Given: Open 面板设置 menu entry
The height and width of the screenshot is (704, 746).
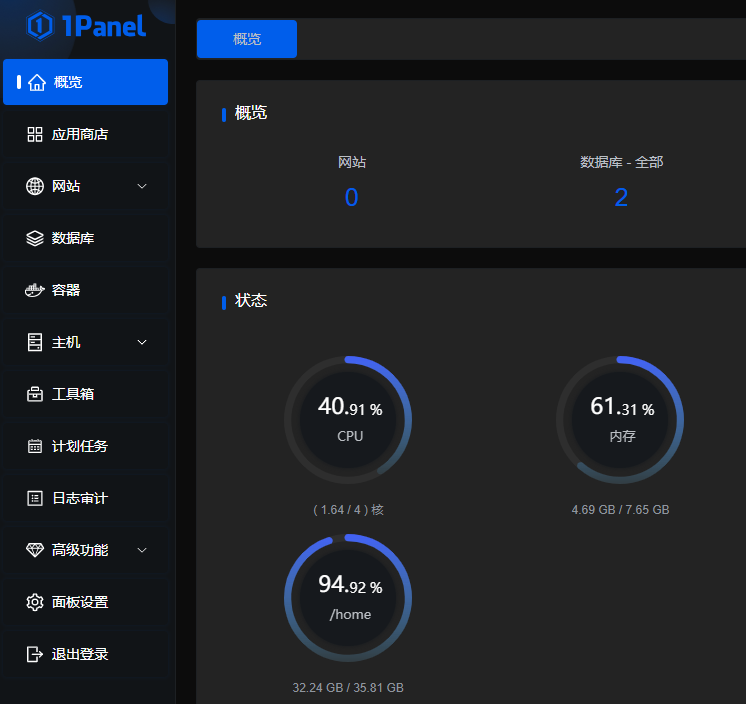Looking at the screenshot, I should coord(86,602).
